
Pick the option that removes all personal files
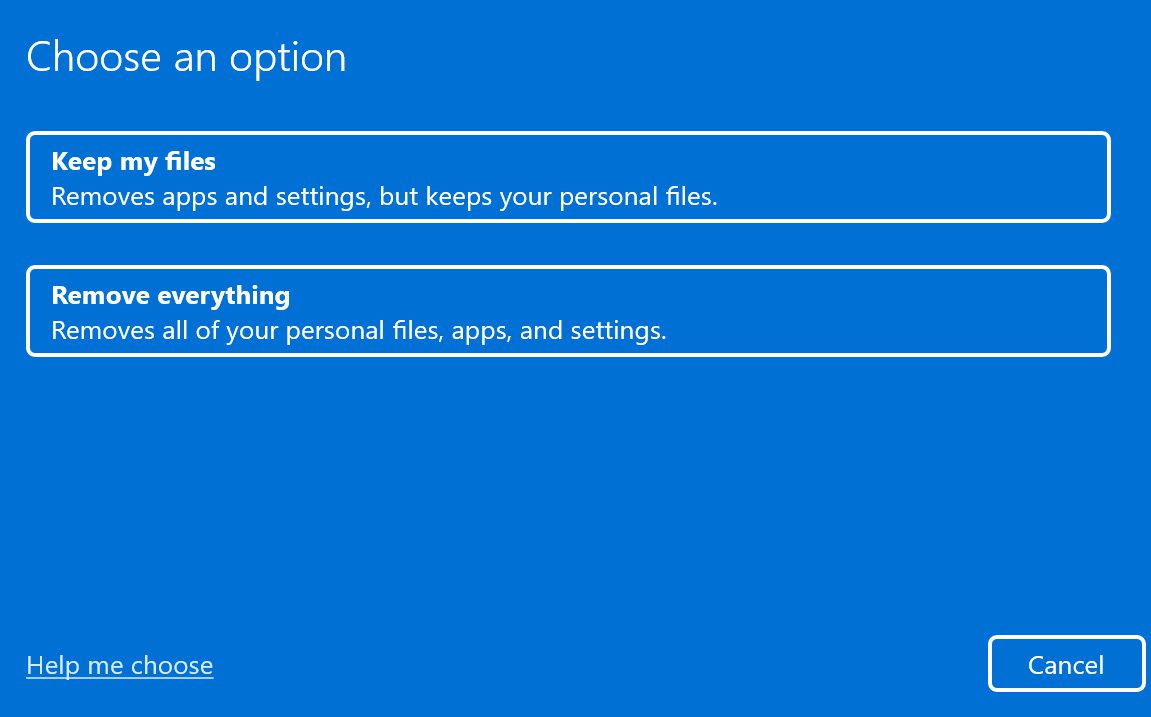pyautogui.click(x=568, y=311)
